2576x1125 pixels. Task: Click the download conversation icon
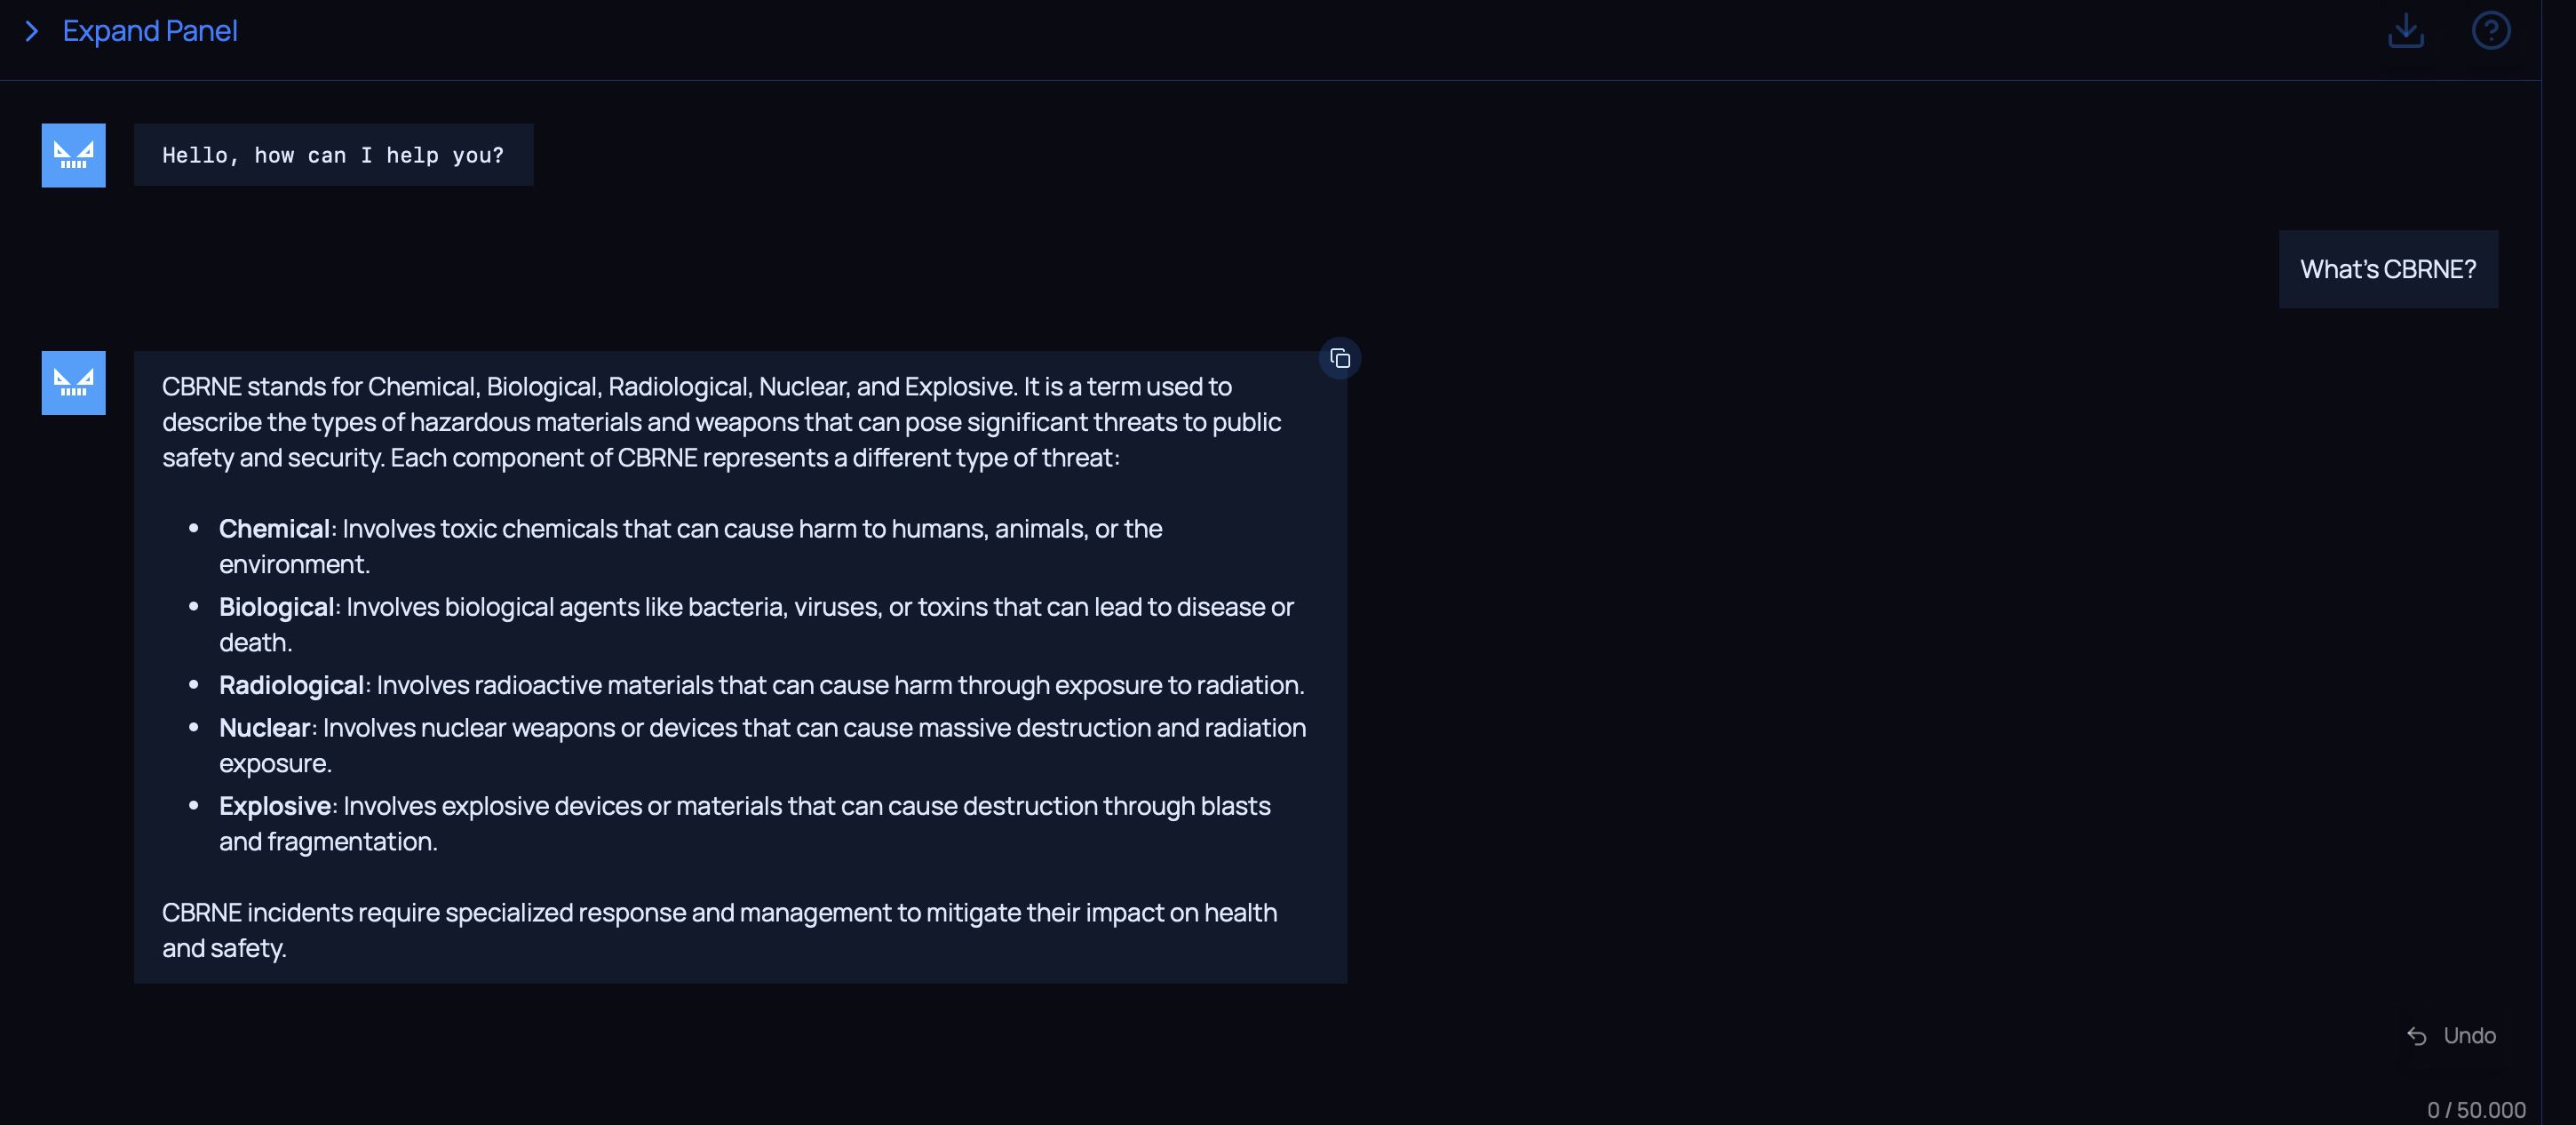2405,31
